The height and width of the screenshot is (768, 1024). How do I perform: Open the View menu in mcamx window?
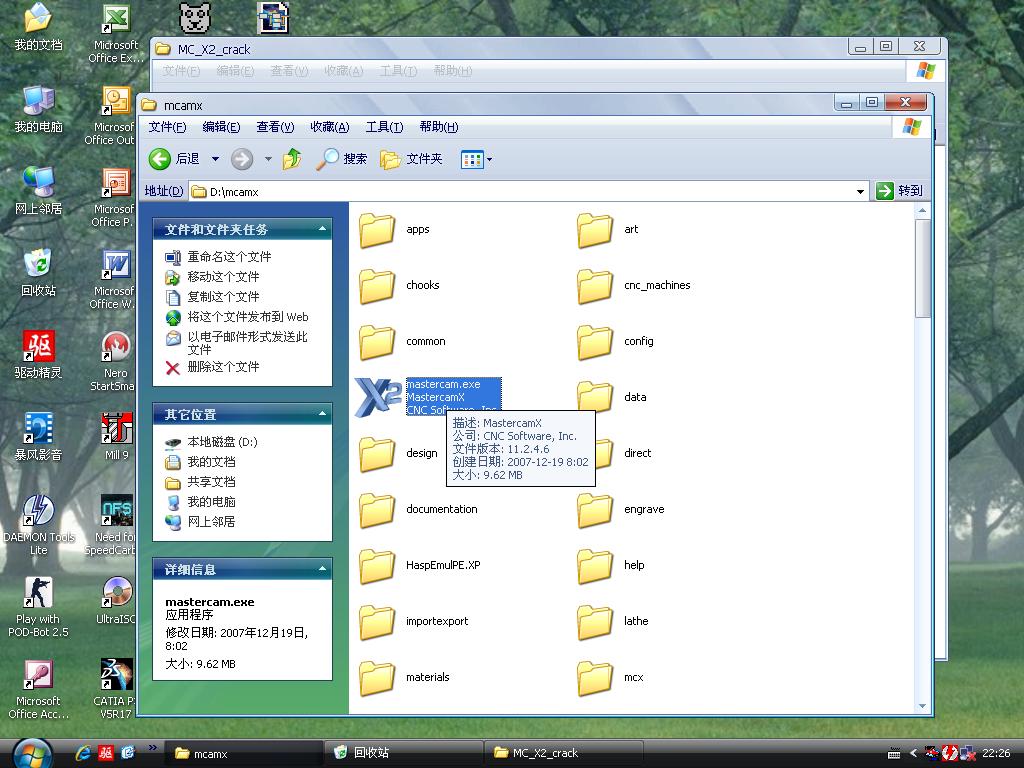[275, 127]
